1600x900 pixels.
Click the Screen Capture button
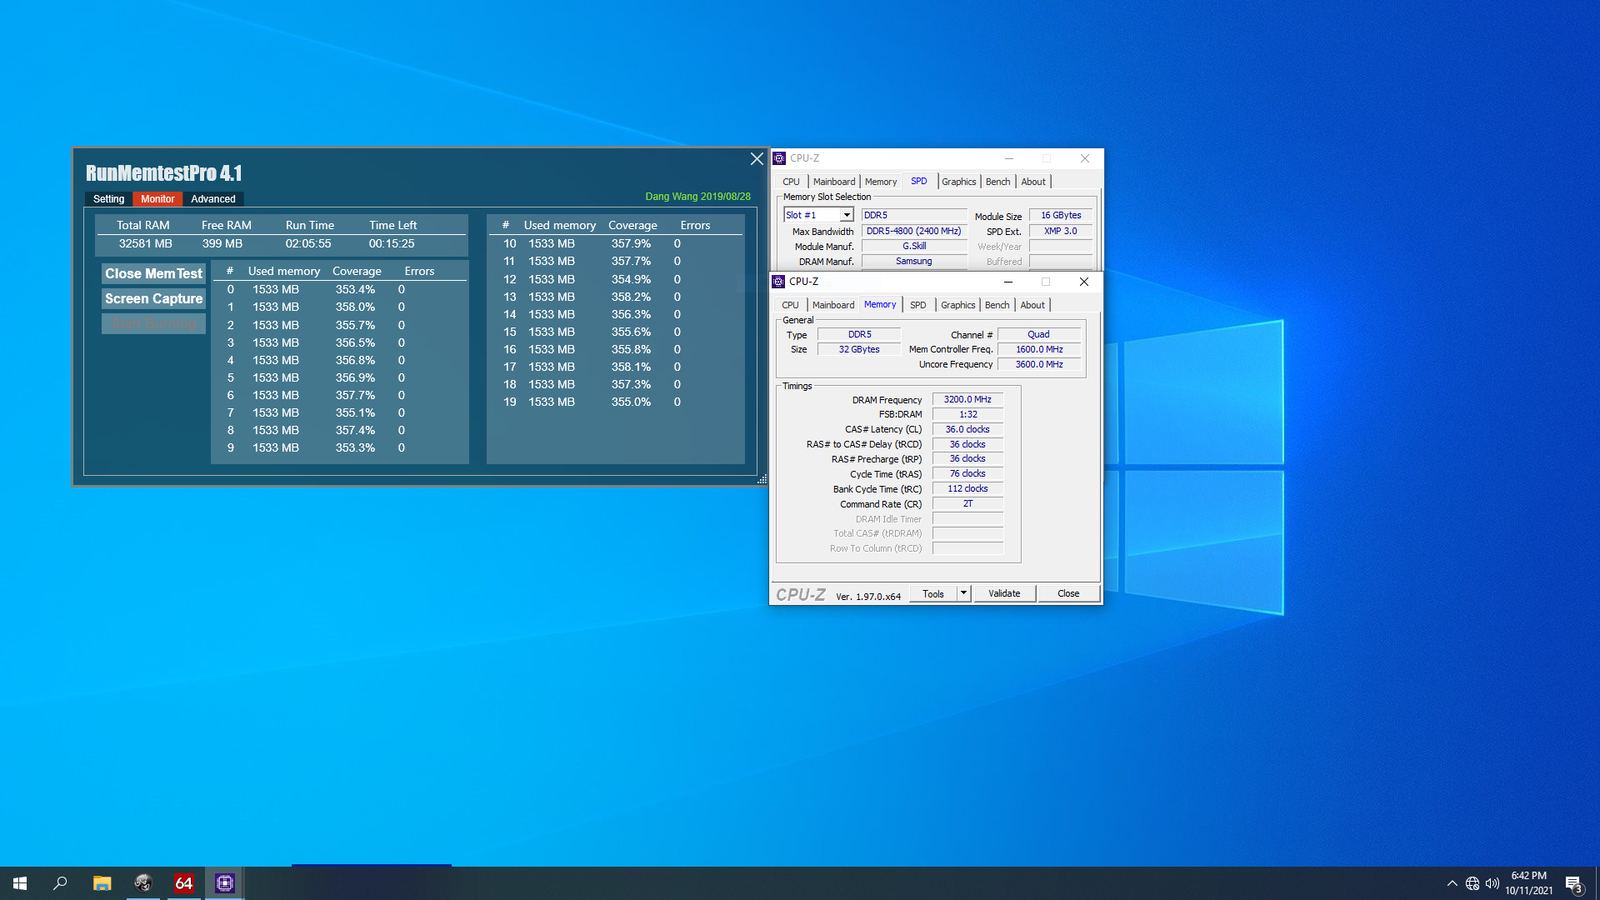click(152, 298)
